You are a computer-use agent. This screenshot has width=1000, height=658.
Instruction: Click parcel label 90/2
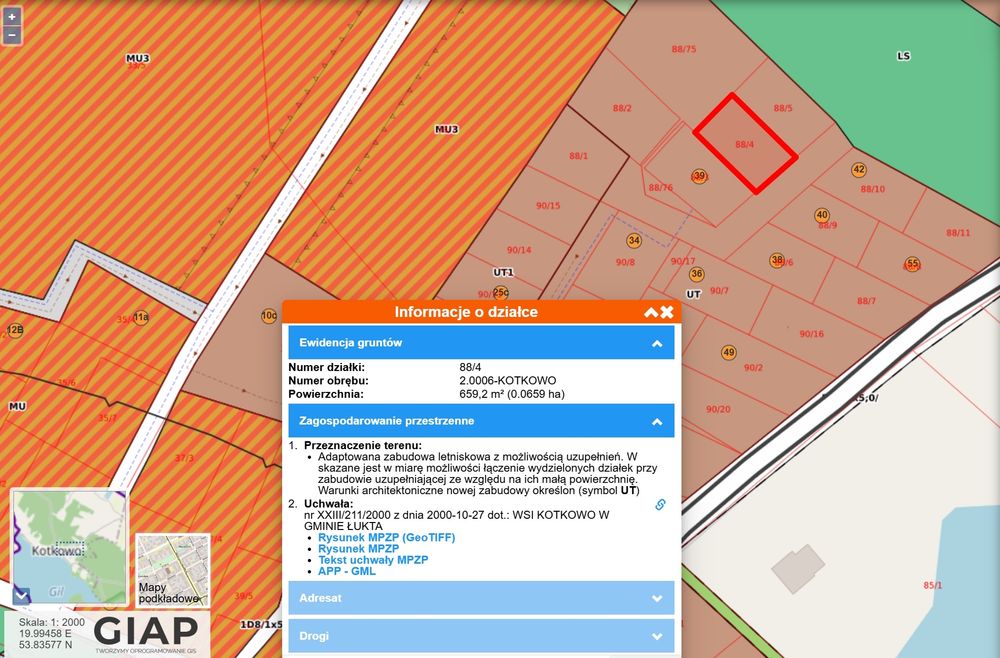[x=753, y=367]
